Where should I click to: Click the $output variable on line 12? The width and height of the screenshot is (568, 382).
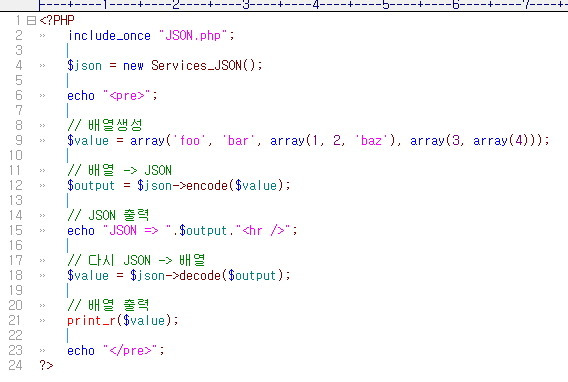click(x=91, y=185)
